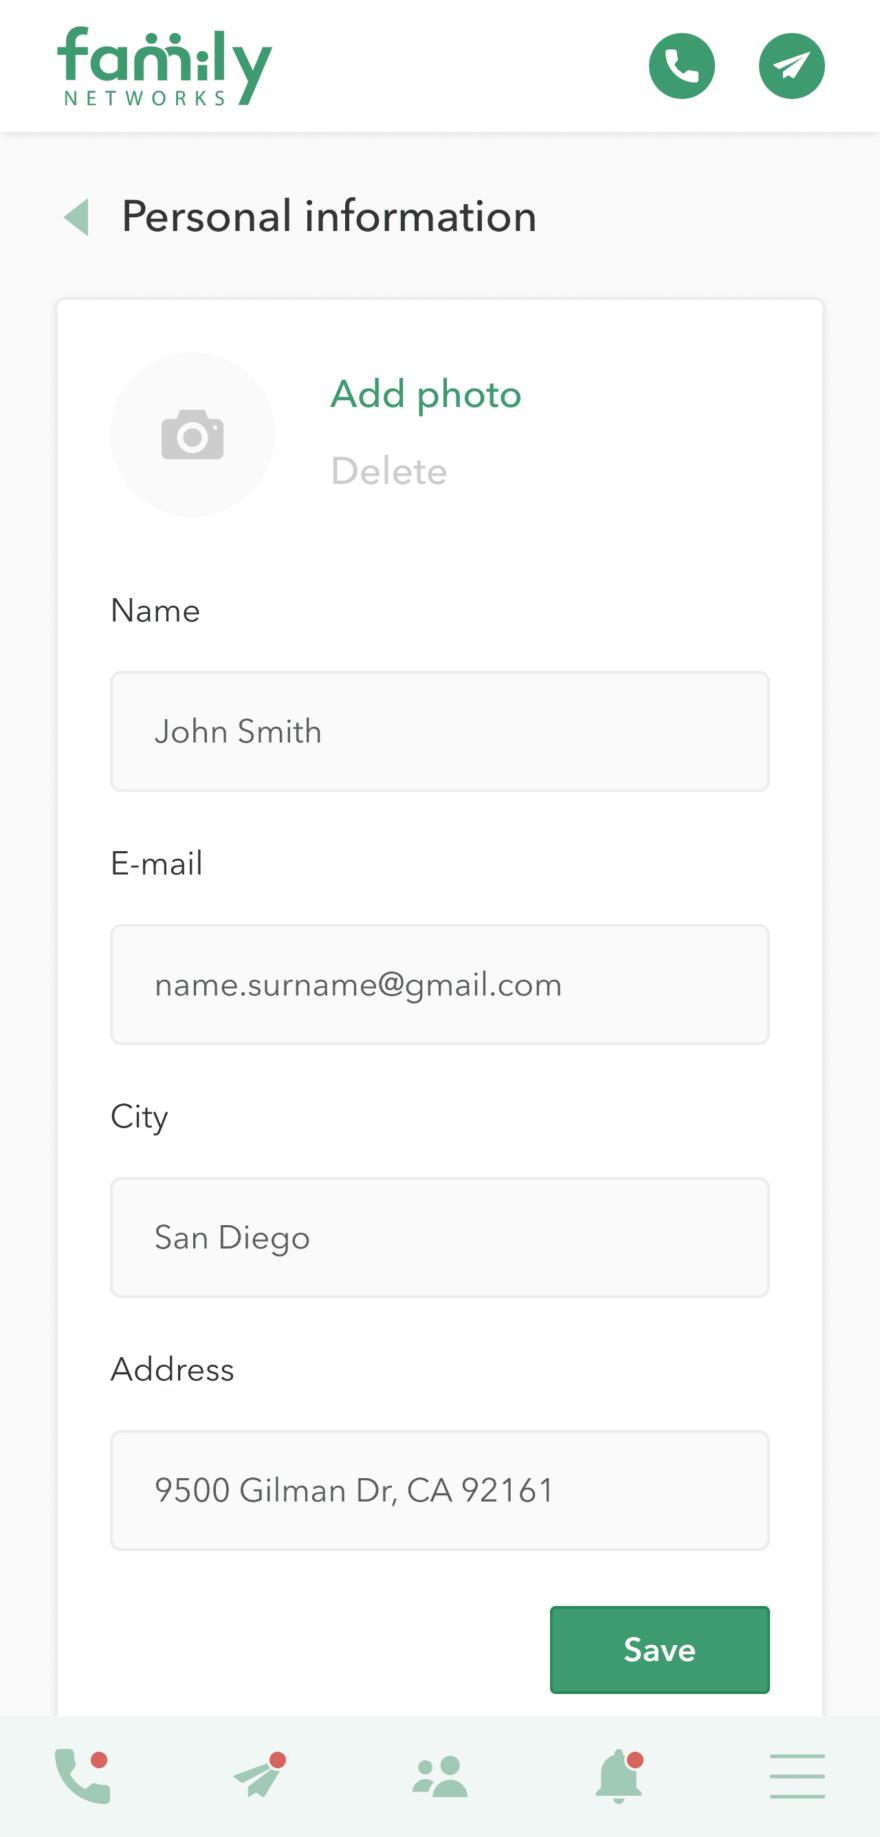Click the camera photo placeholder
The height and width of the screenshot is (1837, 880).
(x=192, y=434)
